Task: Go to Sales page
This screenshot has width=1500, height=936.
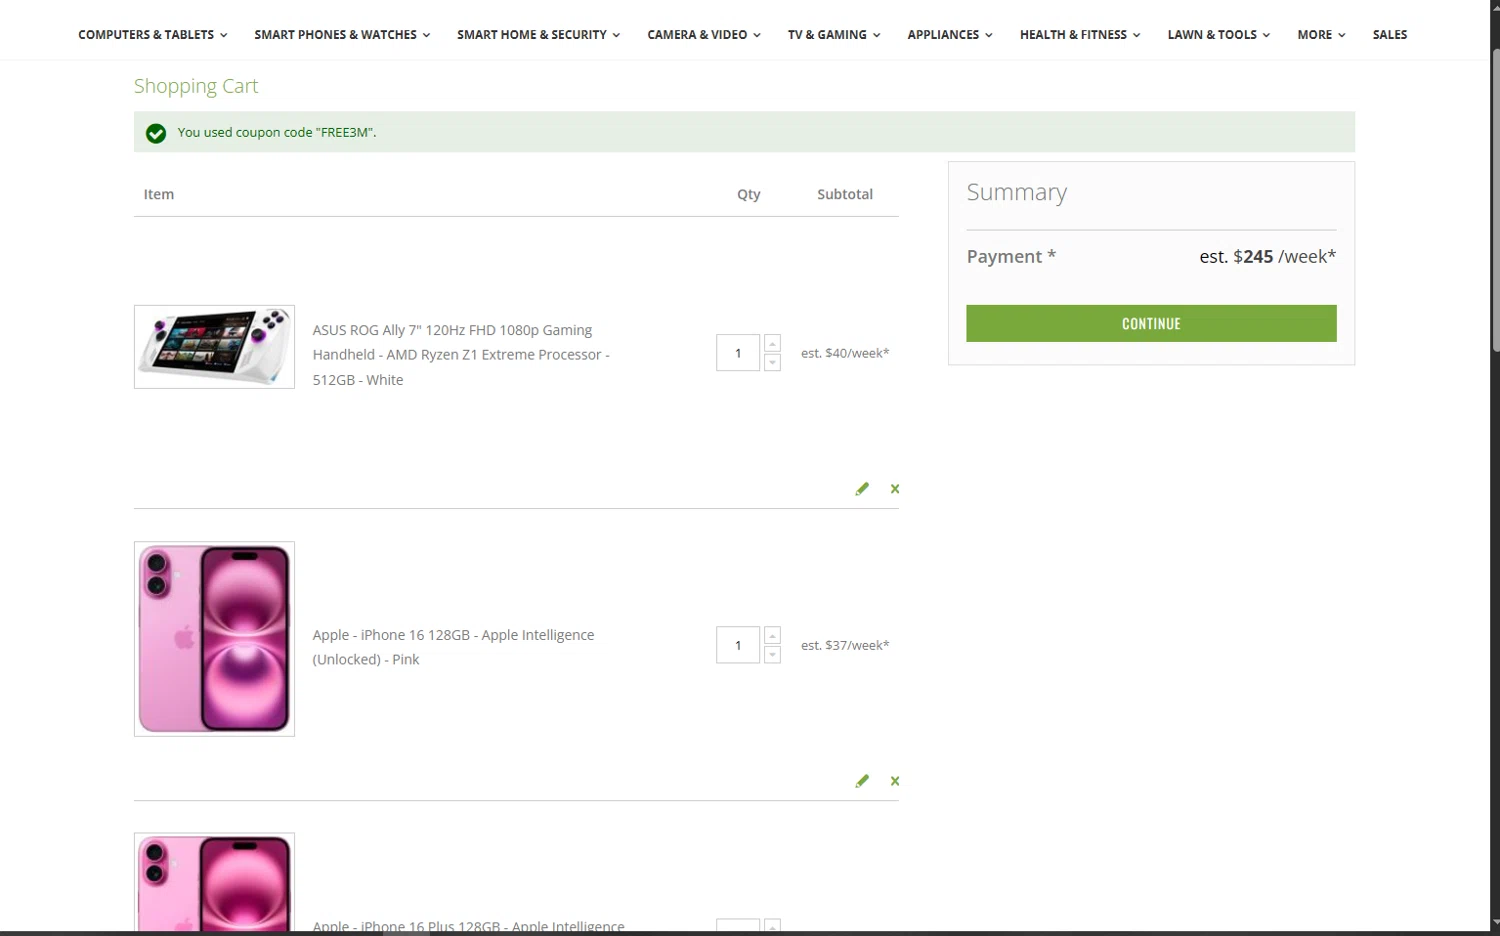Action: point(1390,34)
